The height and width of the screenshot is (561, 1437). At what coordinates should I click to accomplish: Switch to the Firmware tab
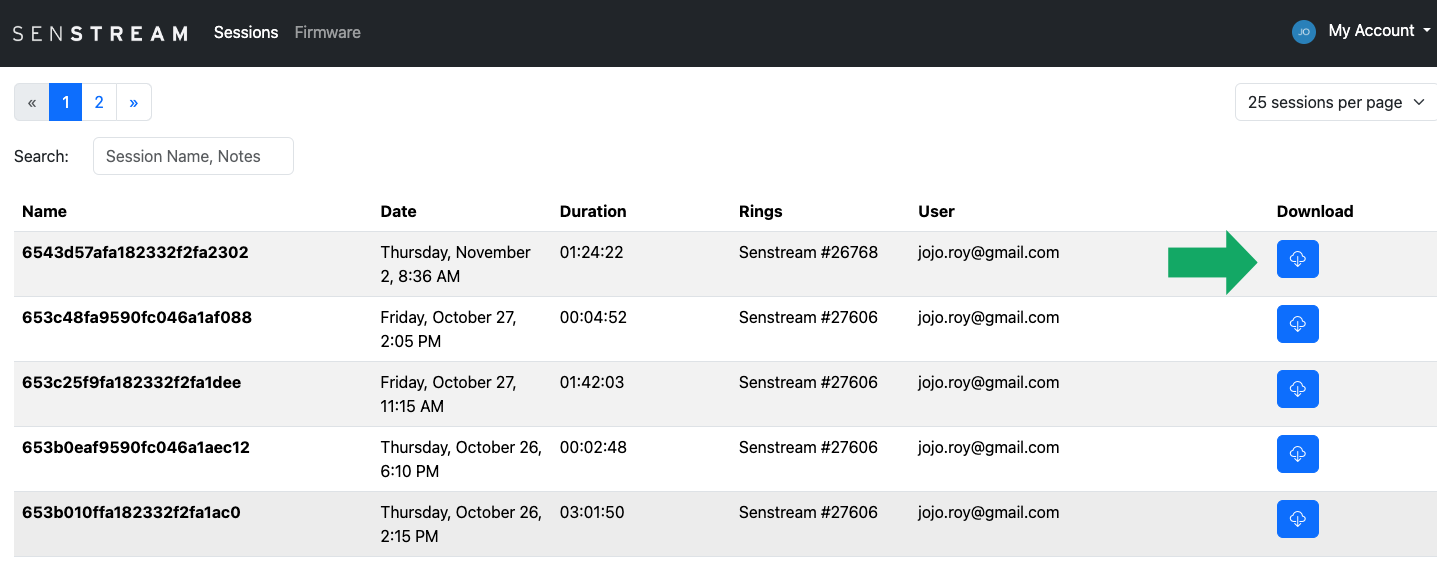click(327, 33)
